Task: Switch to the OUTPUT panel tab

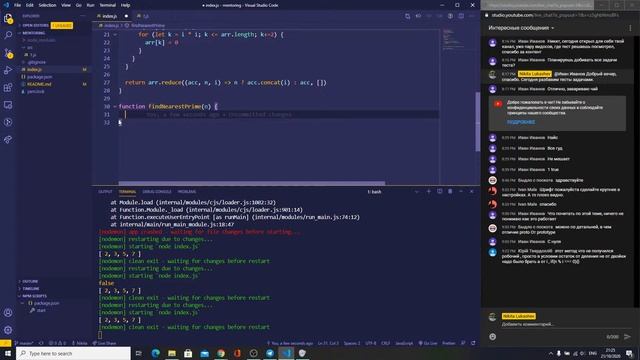Action: click(105, 191)
